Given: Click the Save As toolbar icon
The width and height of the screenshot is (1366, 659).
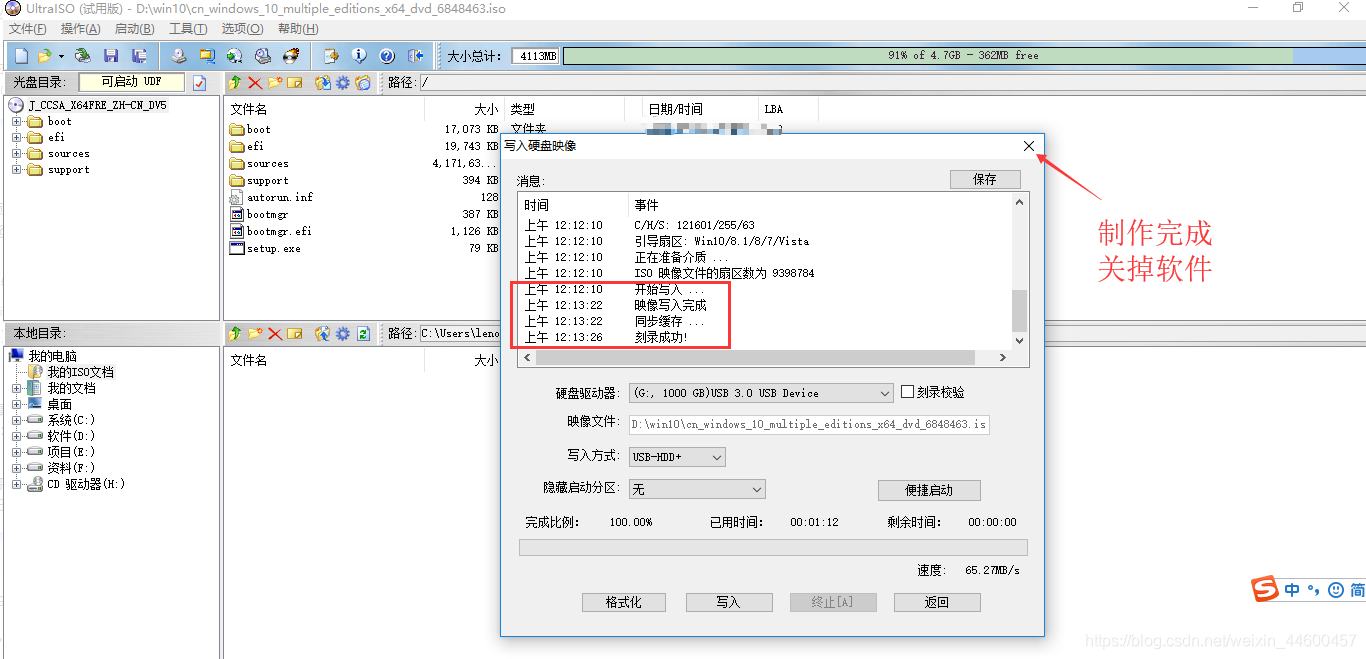Looking at the screenshot, I should point(140,56).
